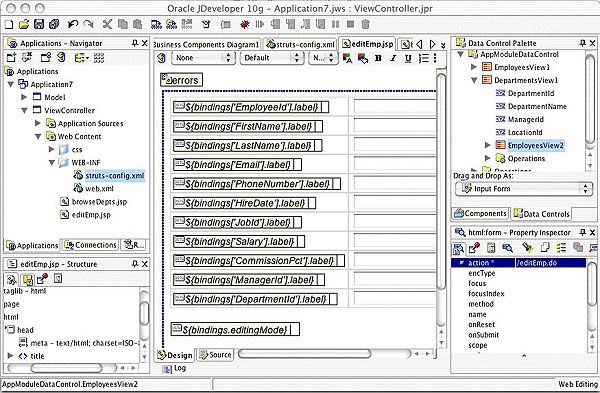Collapse the Web Content folder
600x393 pixels.
[38, 137]
